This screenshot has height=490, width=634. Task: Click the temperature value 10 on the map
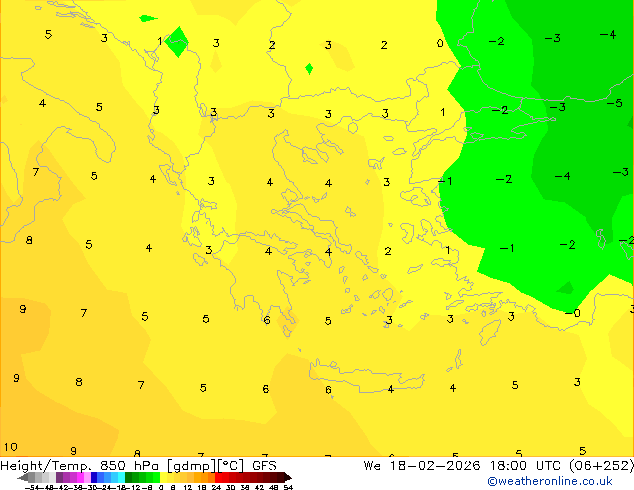pos(11,447)
